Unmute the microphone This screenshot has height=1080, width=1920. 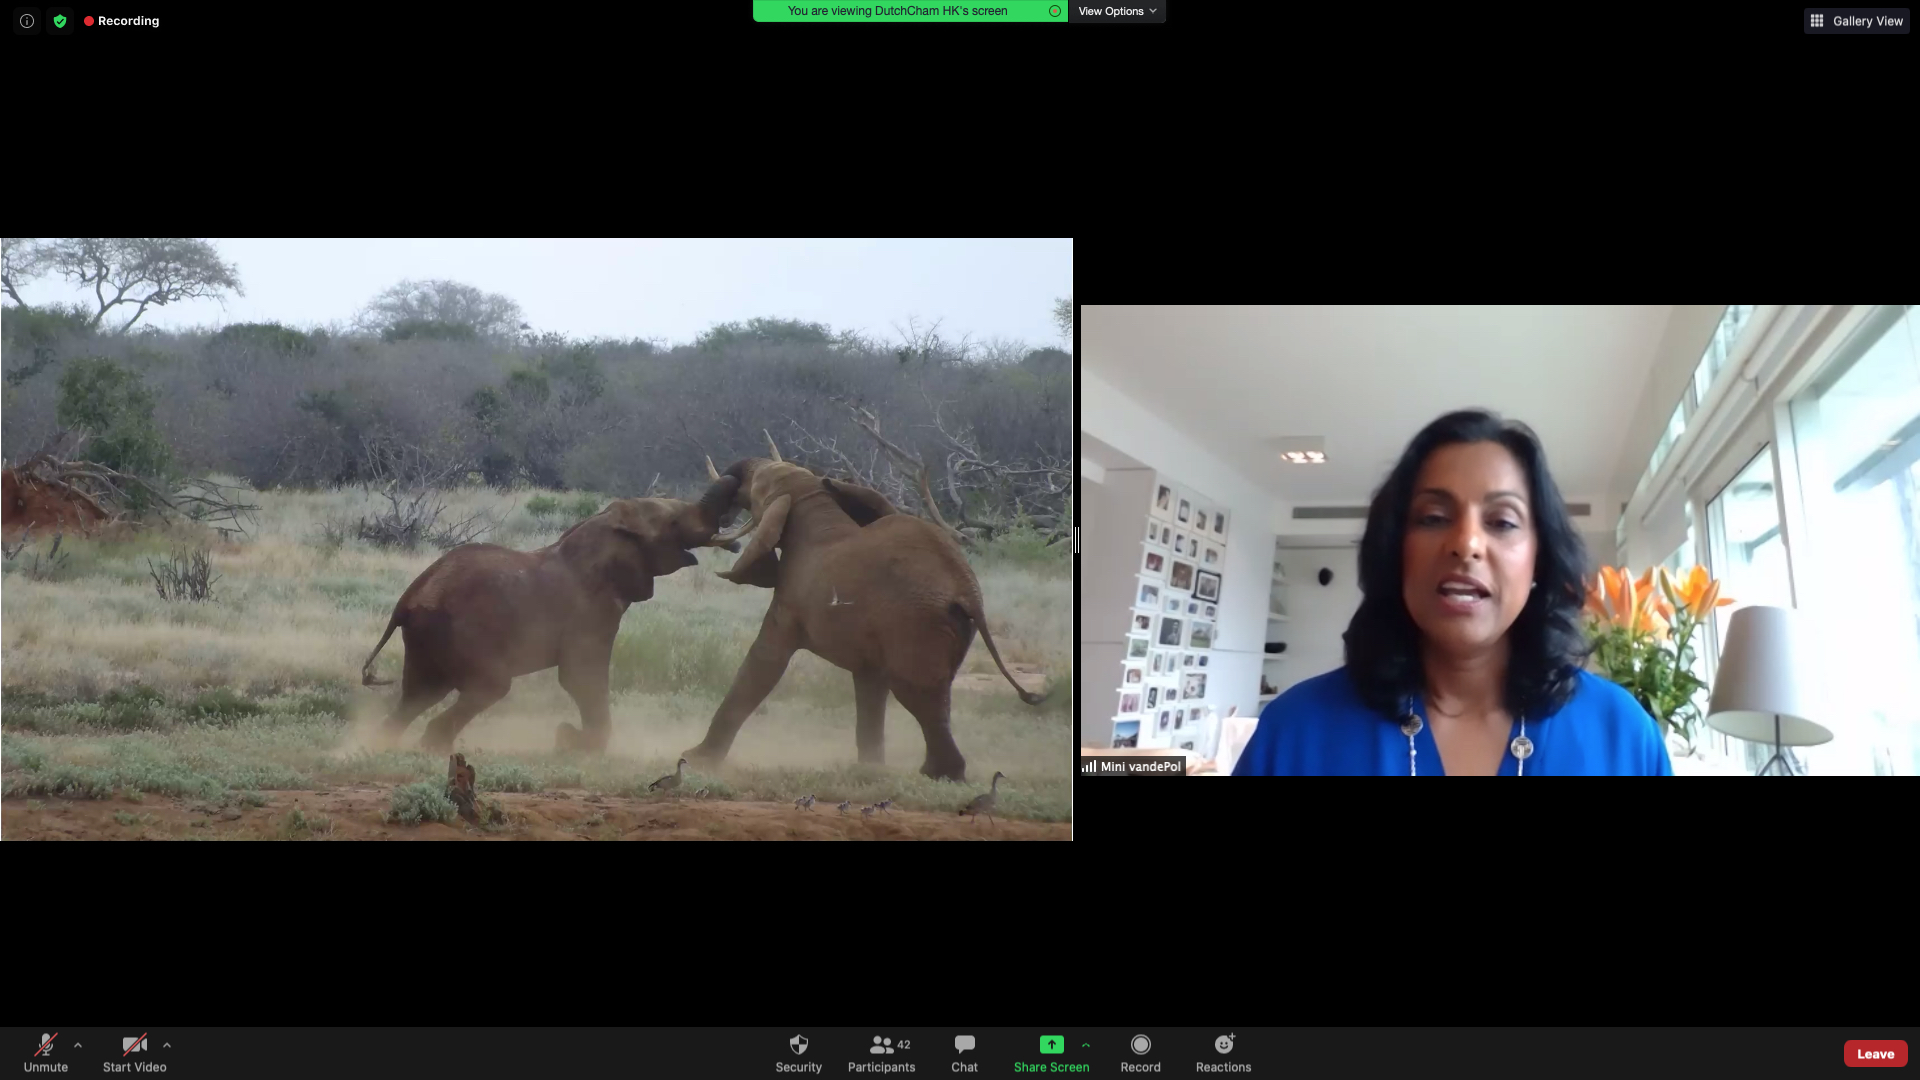click(x=46, y=1053)
